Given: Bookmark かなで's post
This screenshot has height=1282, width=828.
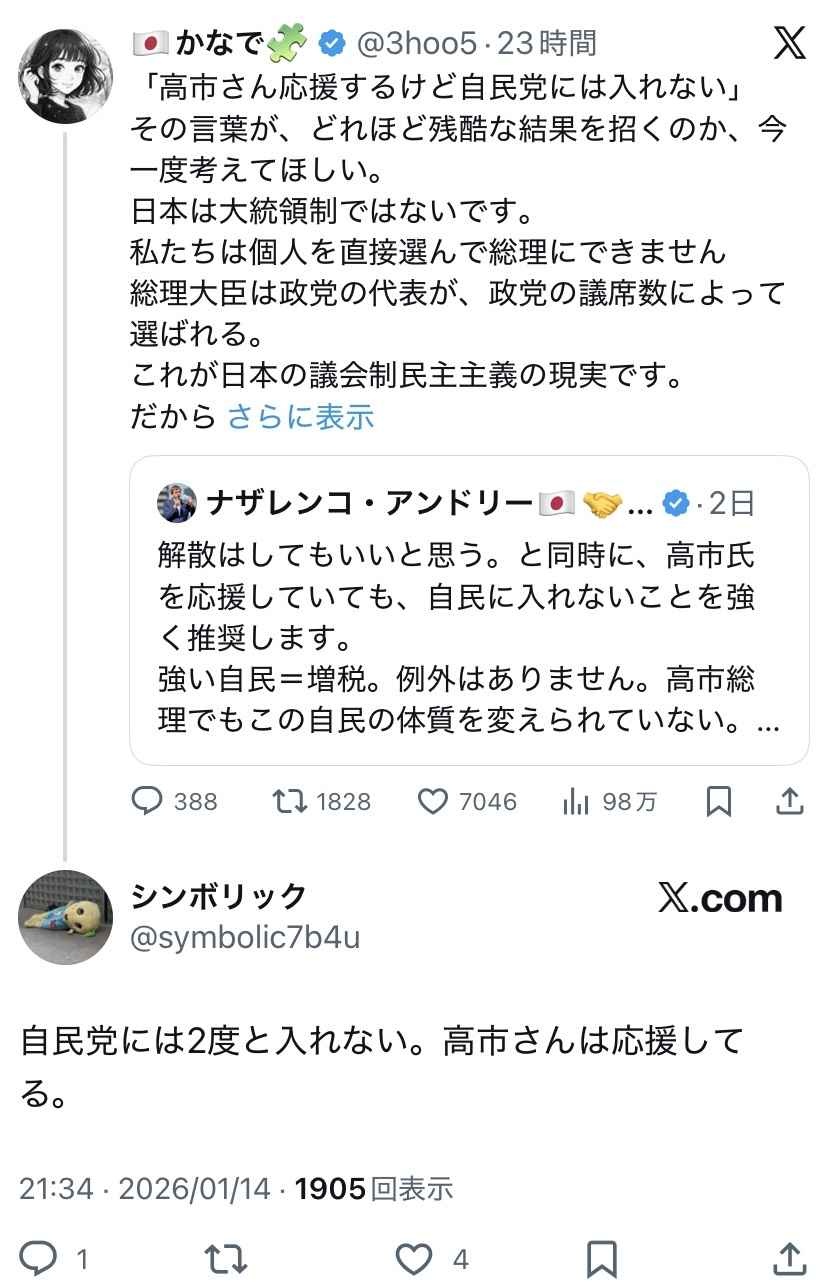Looking at the screenshot, I should click(x=719, y=801).
